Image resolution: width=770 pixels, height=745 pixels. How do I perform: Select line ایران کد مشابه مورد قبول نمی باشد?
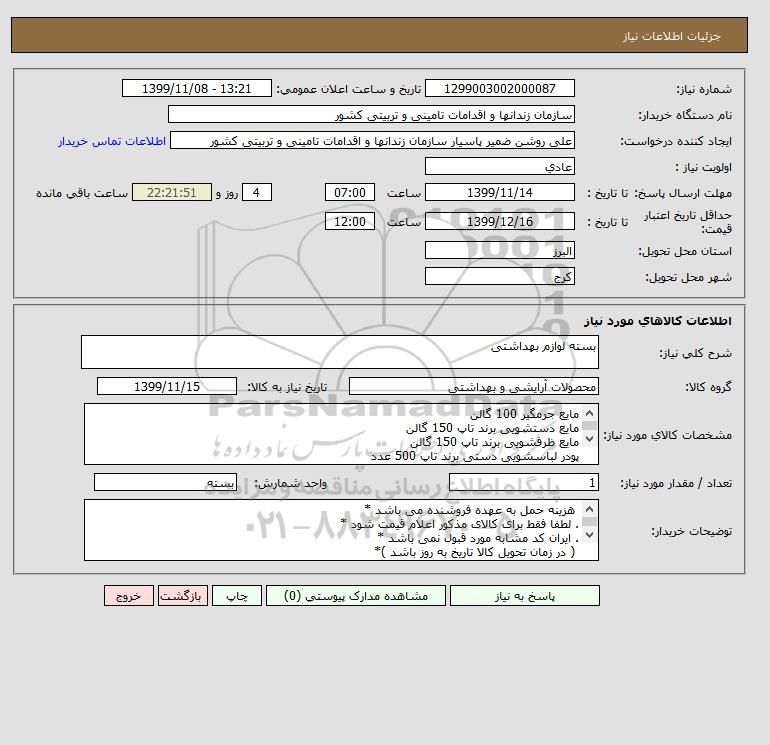click(478, 538)
